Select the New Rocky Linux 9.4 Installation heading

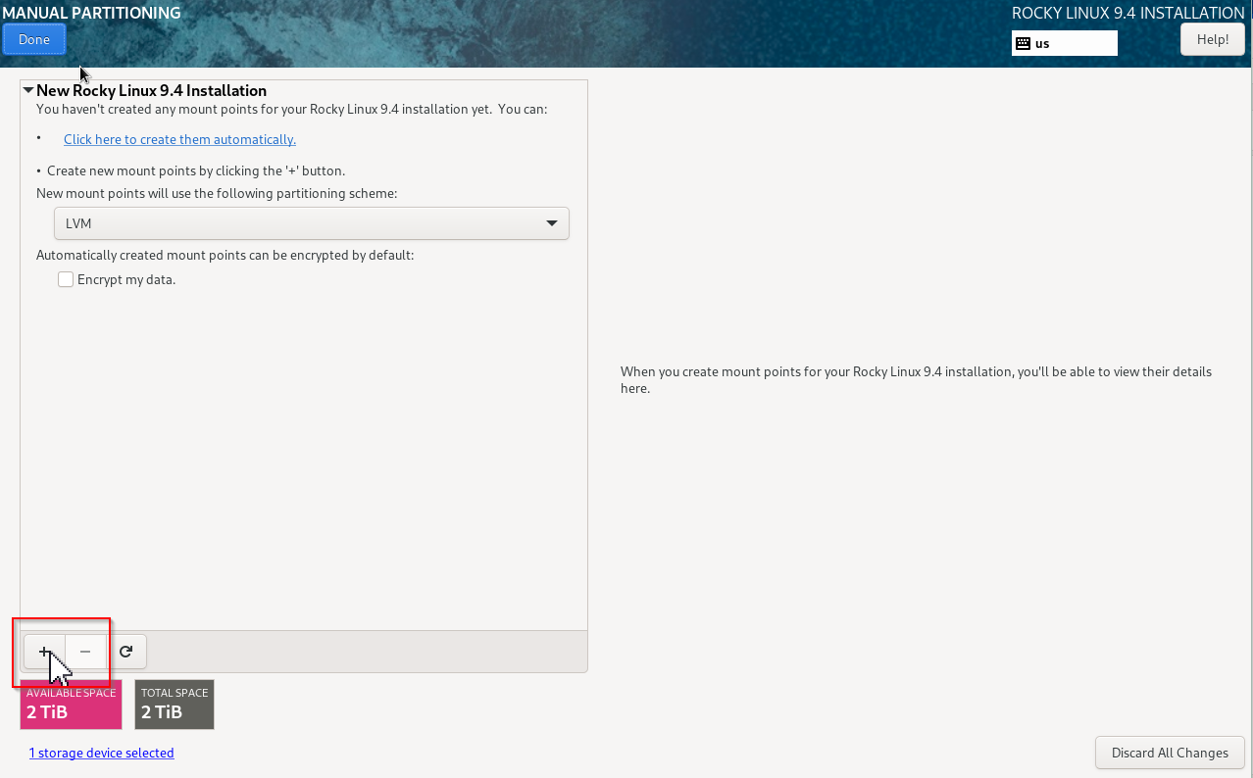click(151, 91)
